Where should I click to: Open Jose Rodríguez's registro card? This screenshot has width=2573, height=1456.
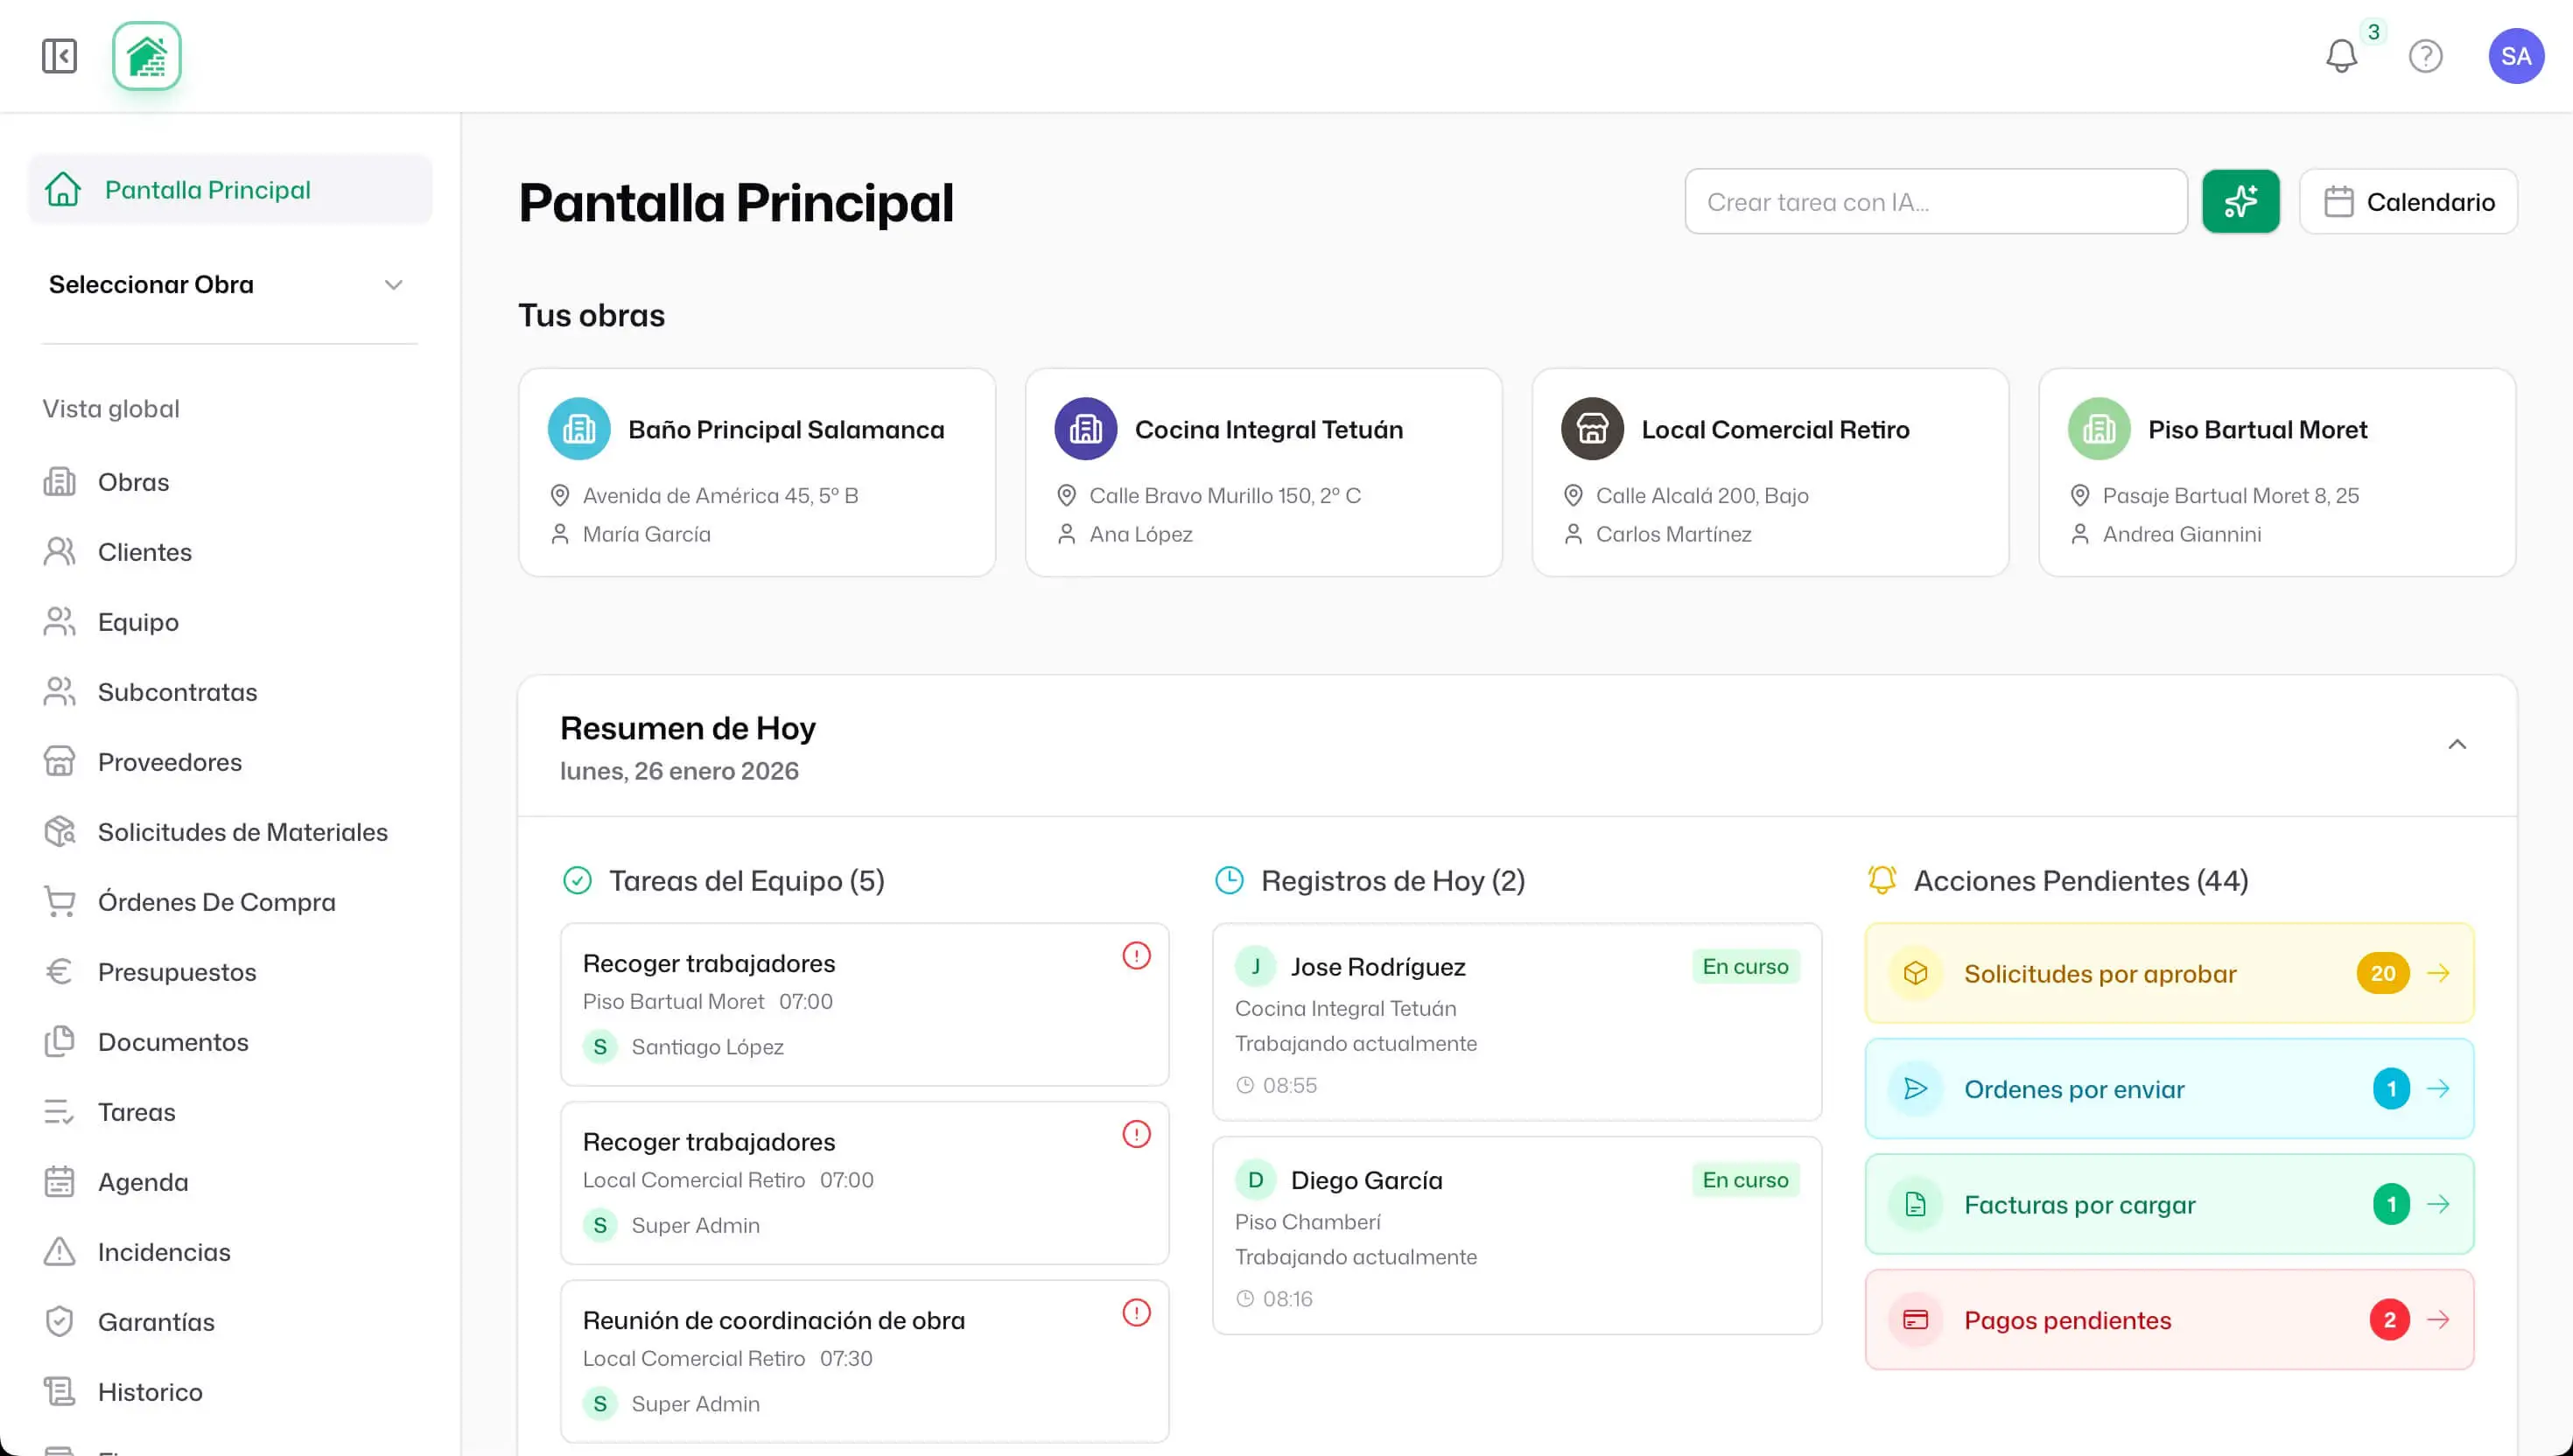tap(1516, 1021)
